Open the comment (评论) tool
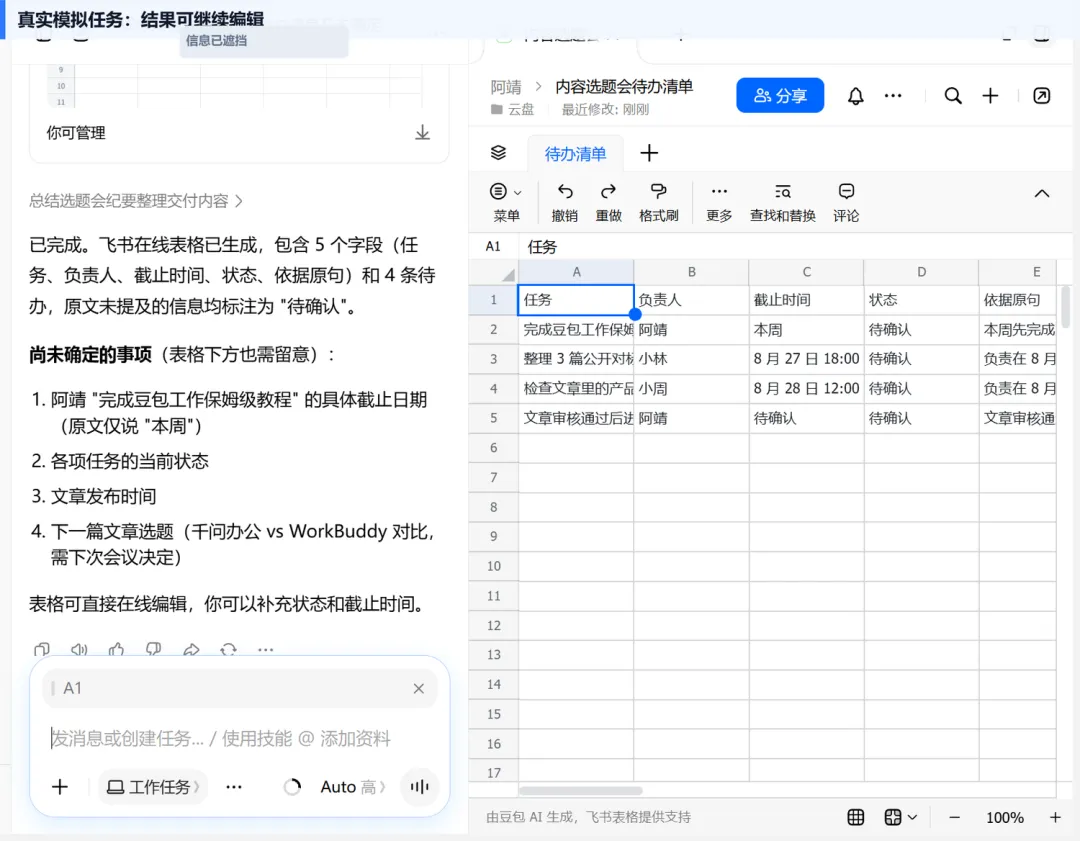 click(x=846, y=191)
